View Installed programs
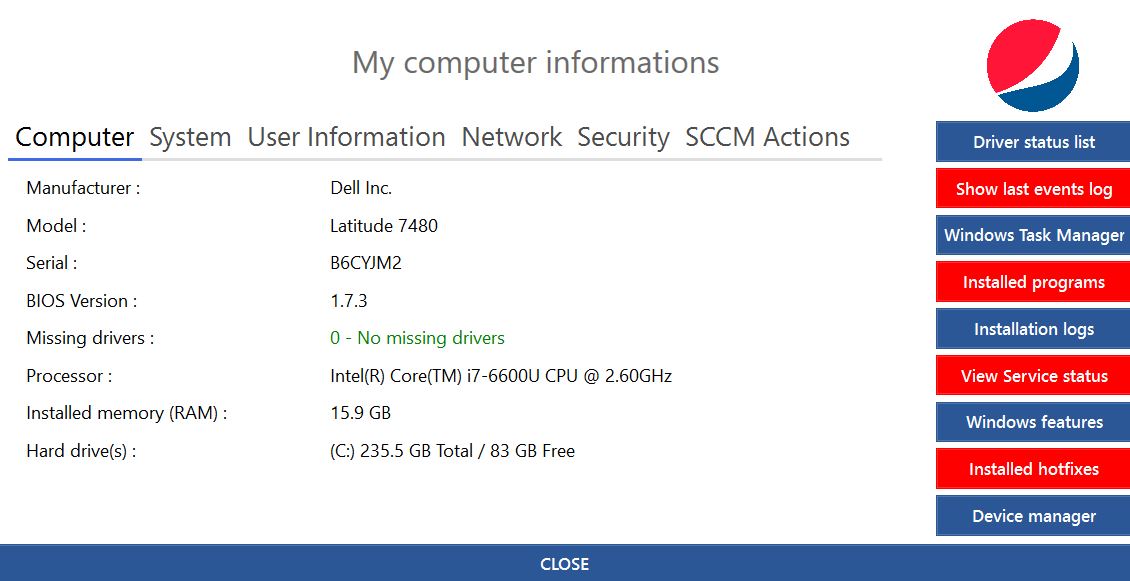Image resolution: width=1130 pixels, height=581 pixels. pyautogui.click(x=1032, y=281)
